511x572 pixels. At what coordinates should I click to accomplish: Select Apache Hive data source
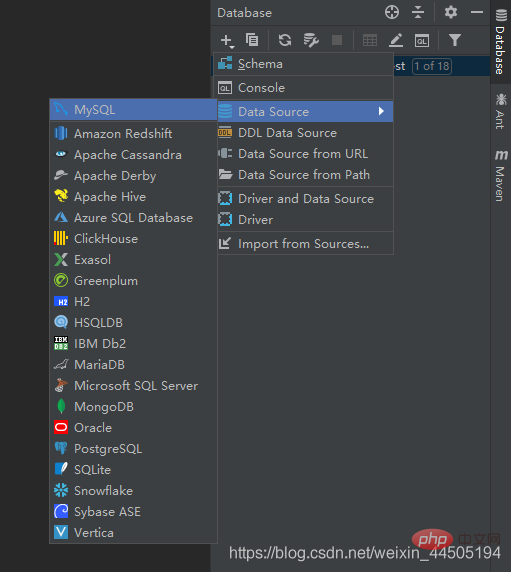click(133, 197)
